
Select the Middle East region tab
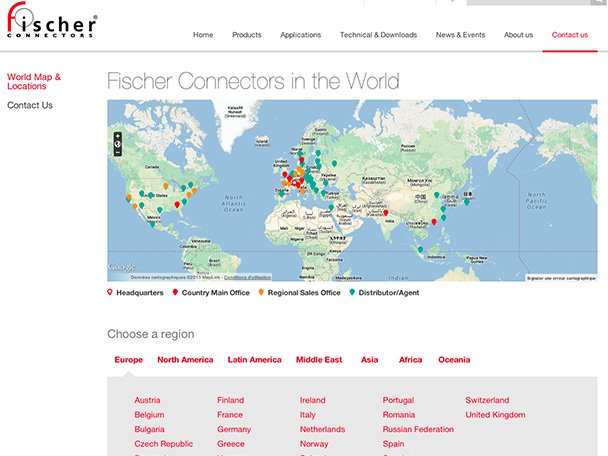click(319, 360)
